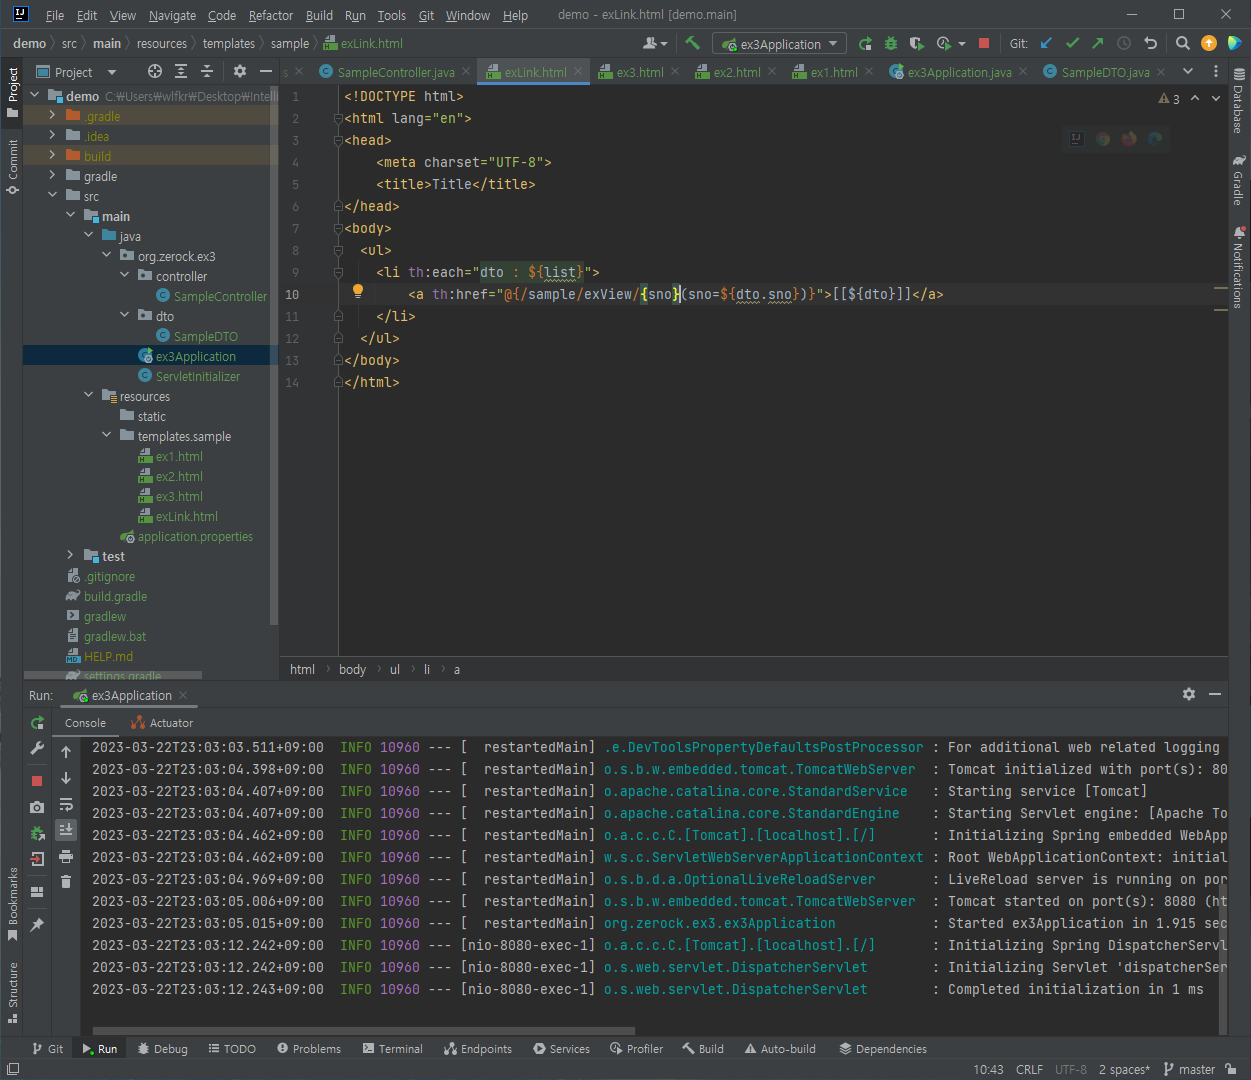Screen dimensions: 1251x1080
Task: Collapse the resources folder
Action: pos(89,395)
